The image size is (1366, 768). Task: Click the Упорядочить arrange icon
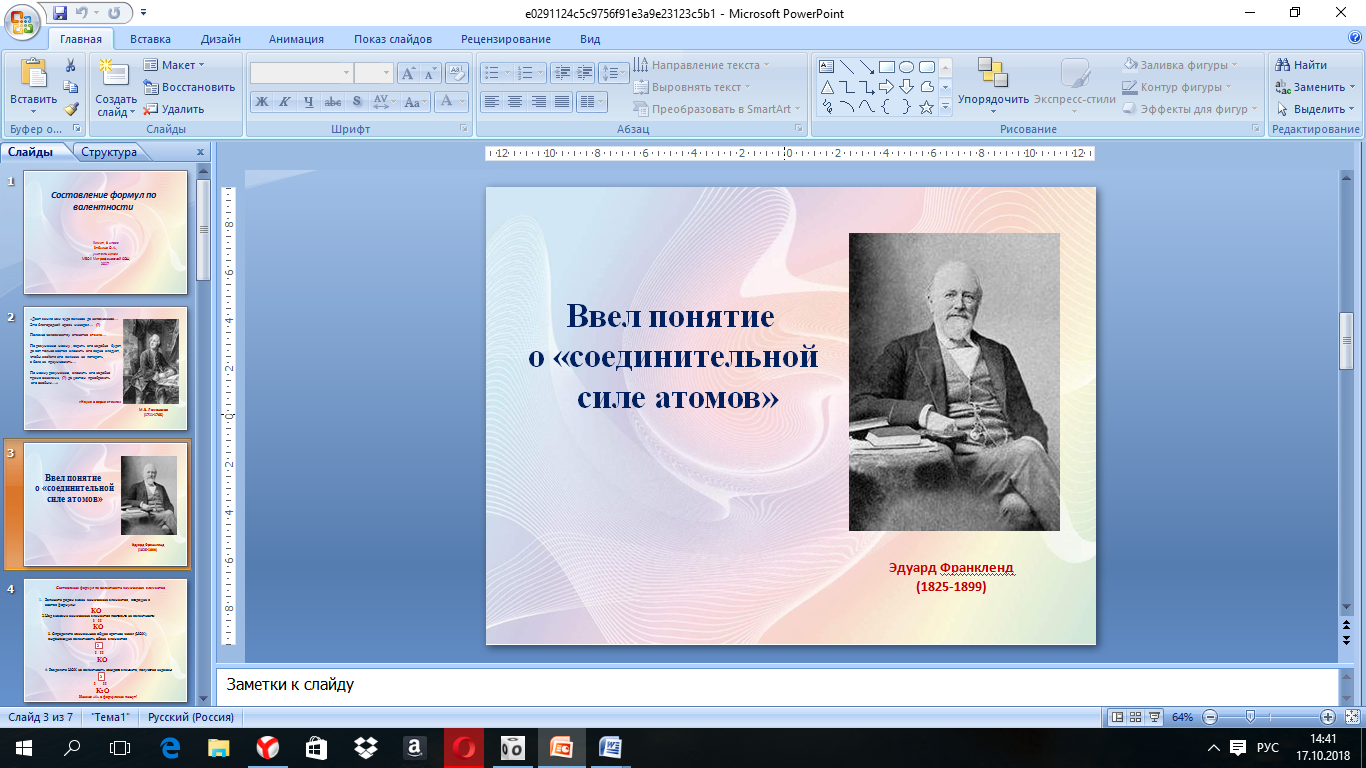click(993, 73)
